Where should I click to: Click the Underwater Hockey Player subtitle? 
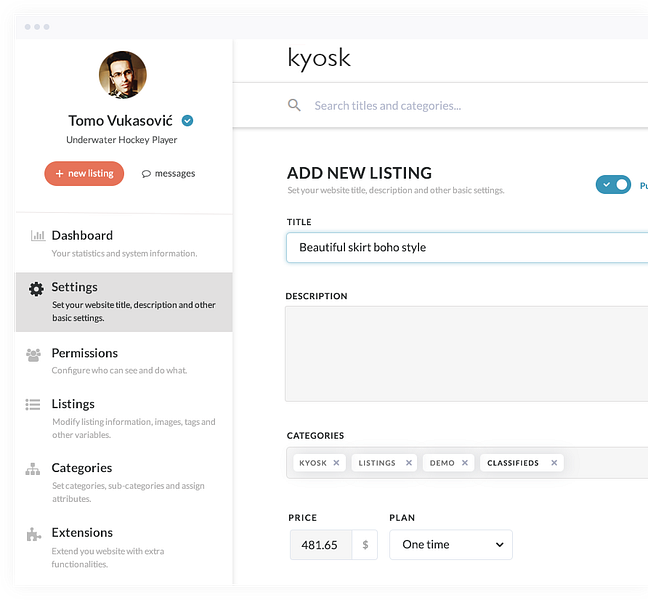[x=122, y=140]
